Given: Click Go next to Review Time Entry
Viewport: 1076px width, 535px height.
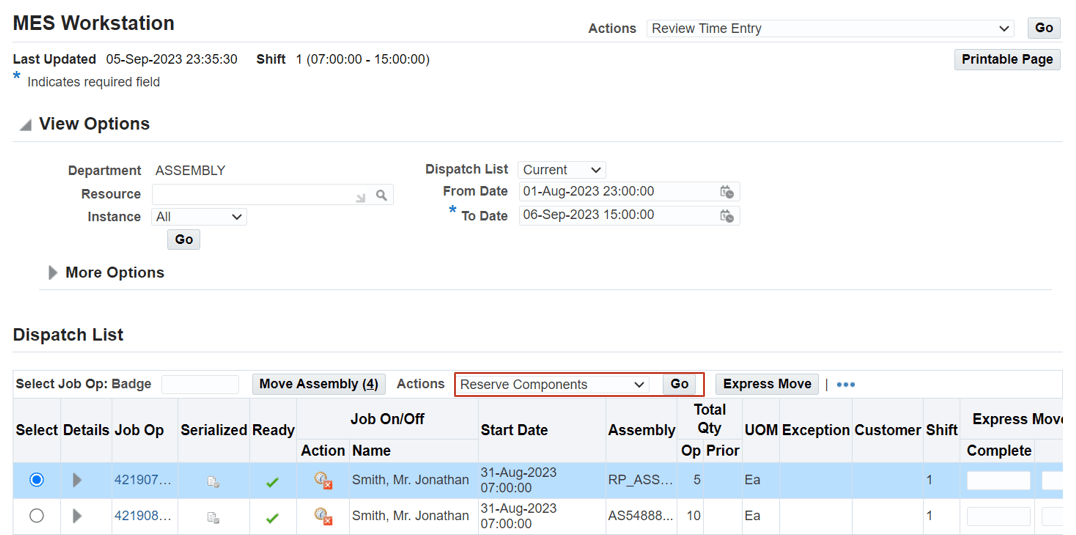Looking at the screenshot, I should click(1044, 28).
